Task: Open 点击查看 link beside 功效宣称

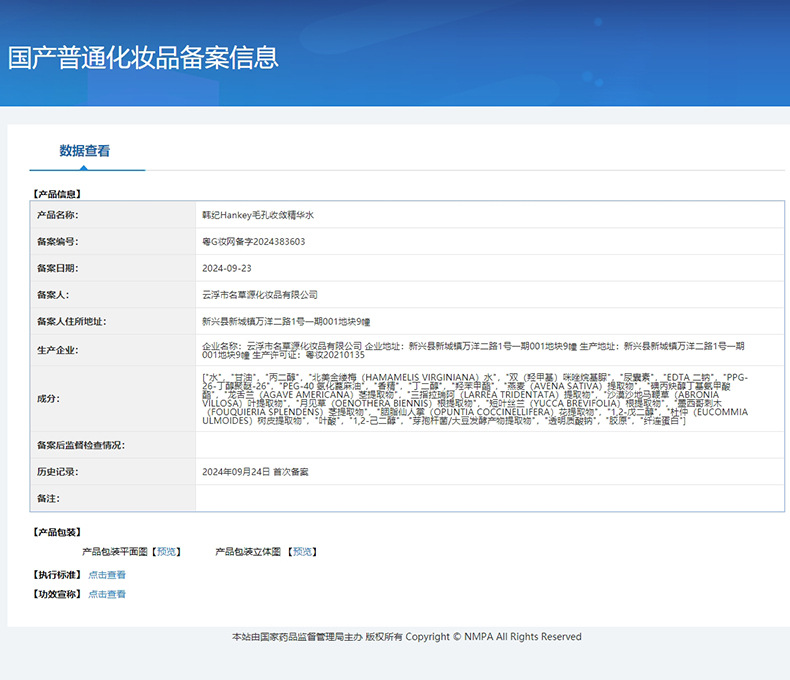Action: pyautogui.click(x=107, y=594)
